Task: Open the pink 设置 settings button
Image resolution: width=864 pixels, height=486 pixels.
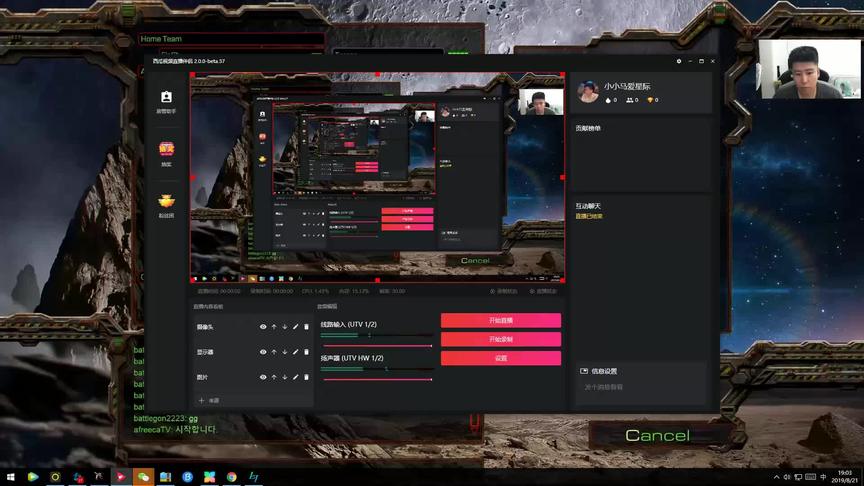Action: [x=501, y=358]
